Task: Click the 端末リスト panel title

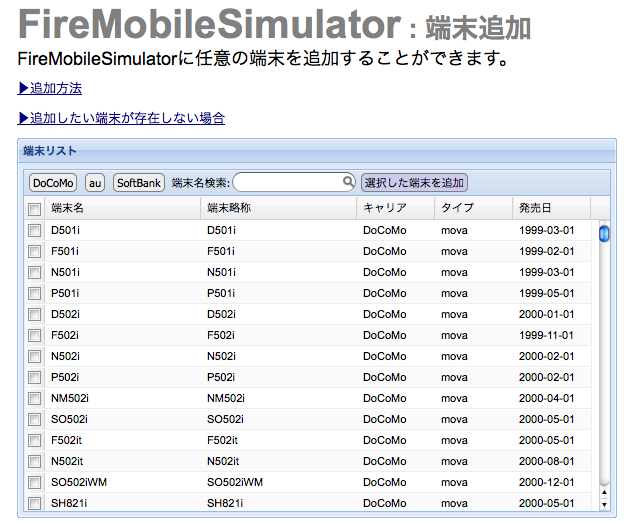Action: tap(50, 151)
